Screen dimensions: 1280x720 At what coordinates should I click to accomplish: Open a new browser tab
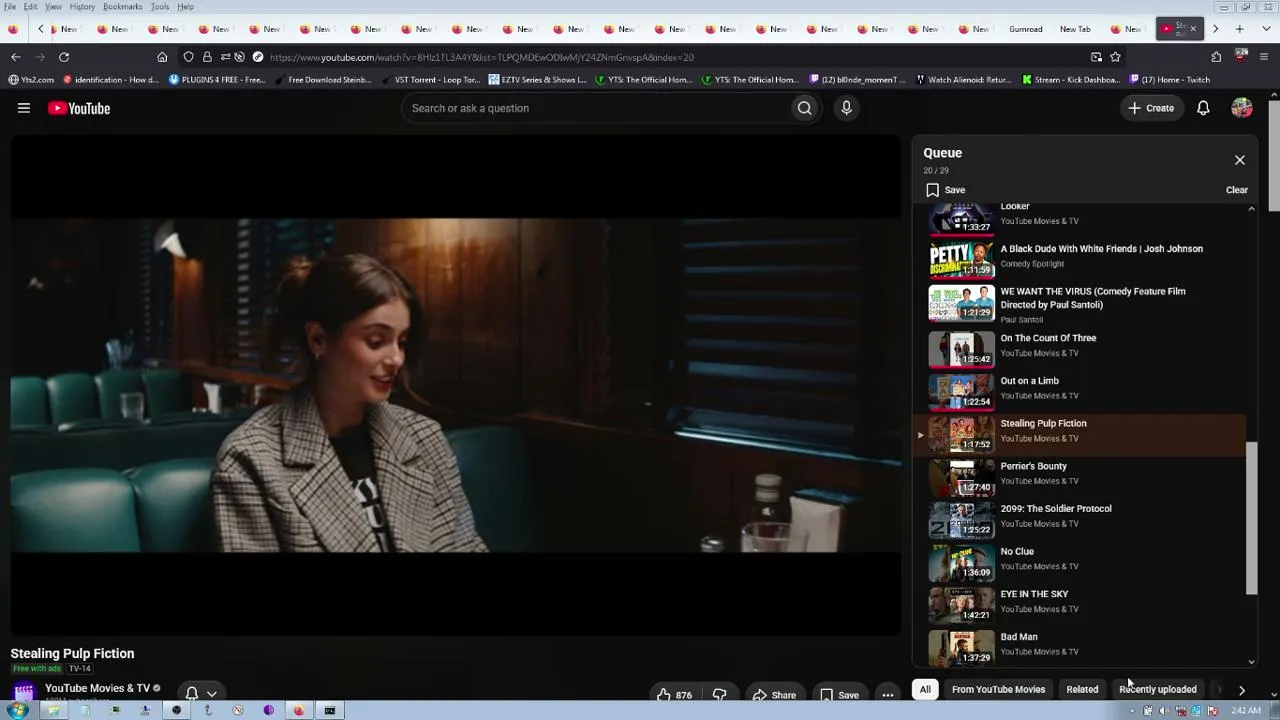[1239, 29]
